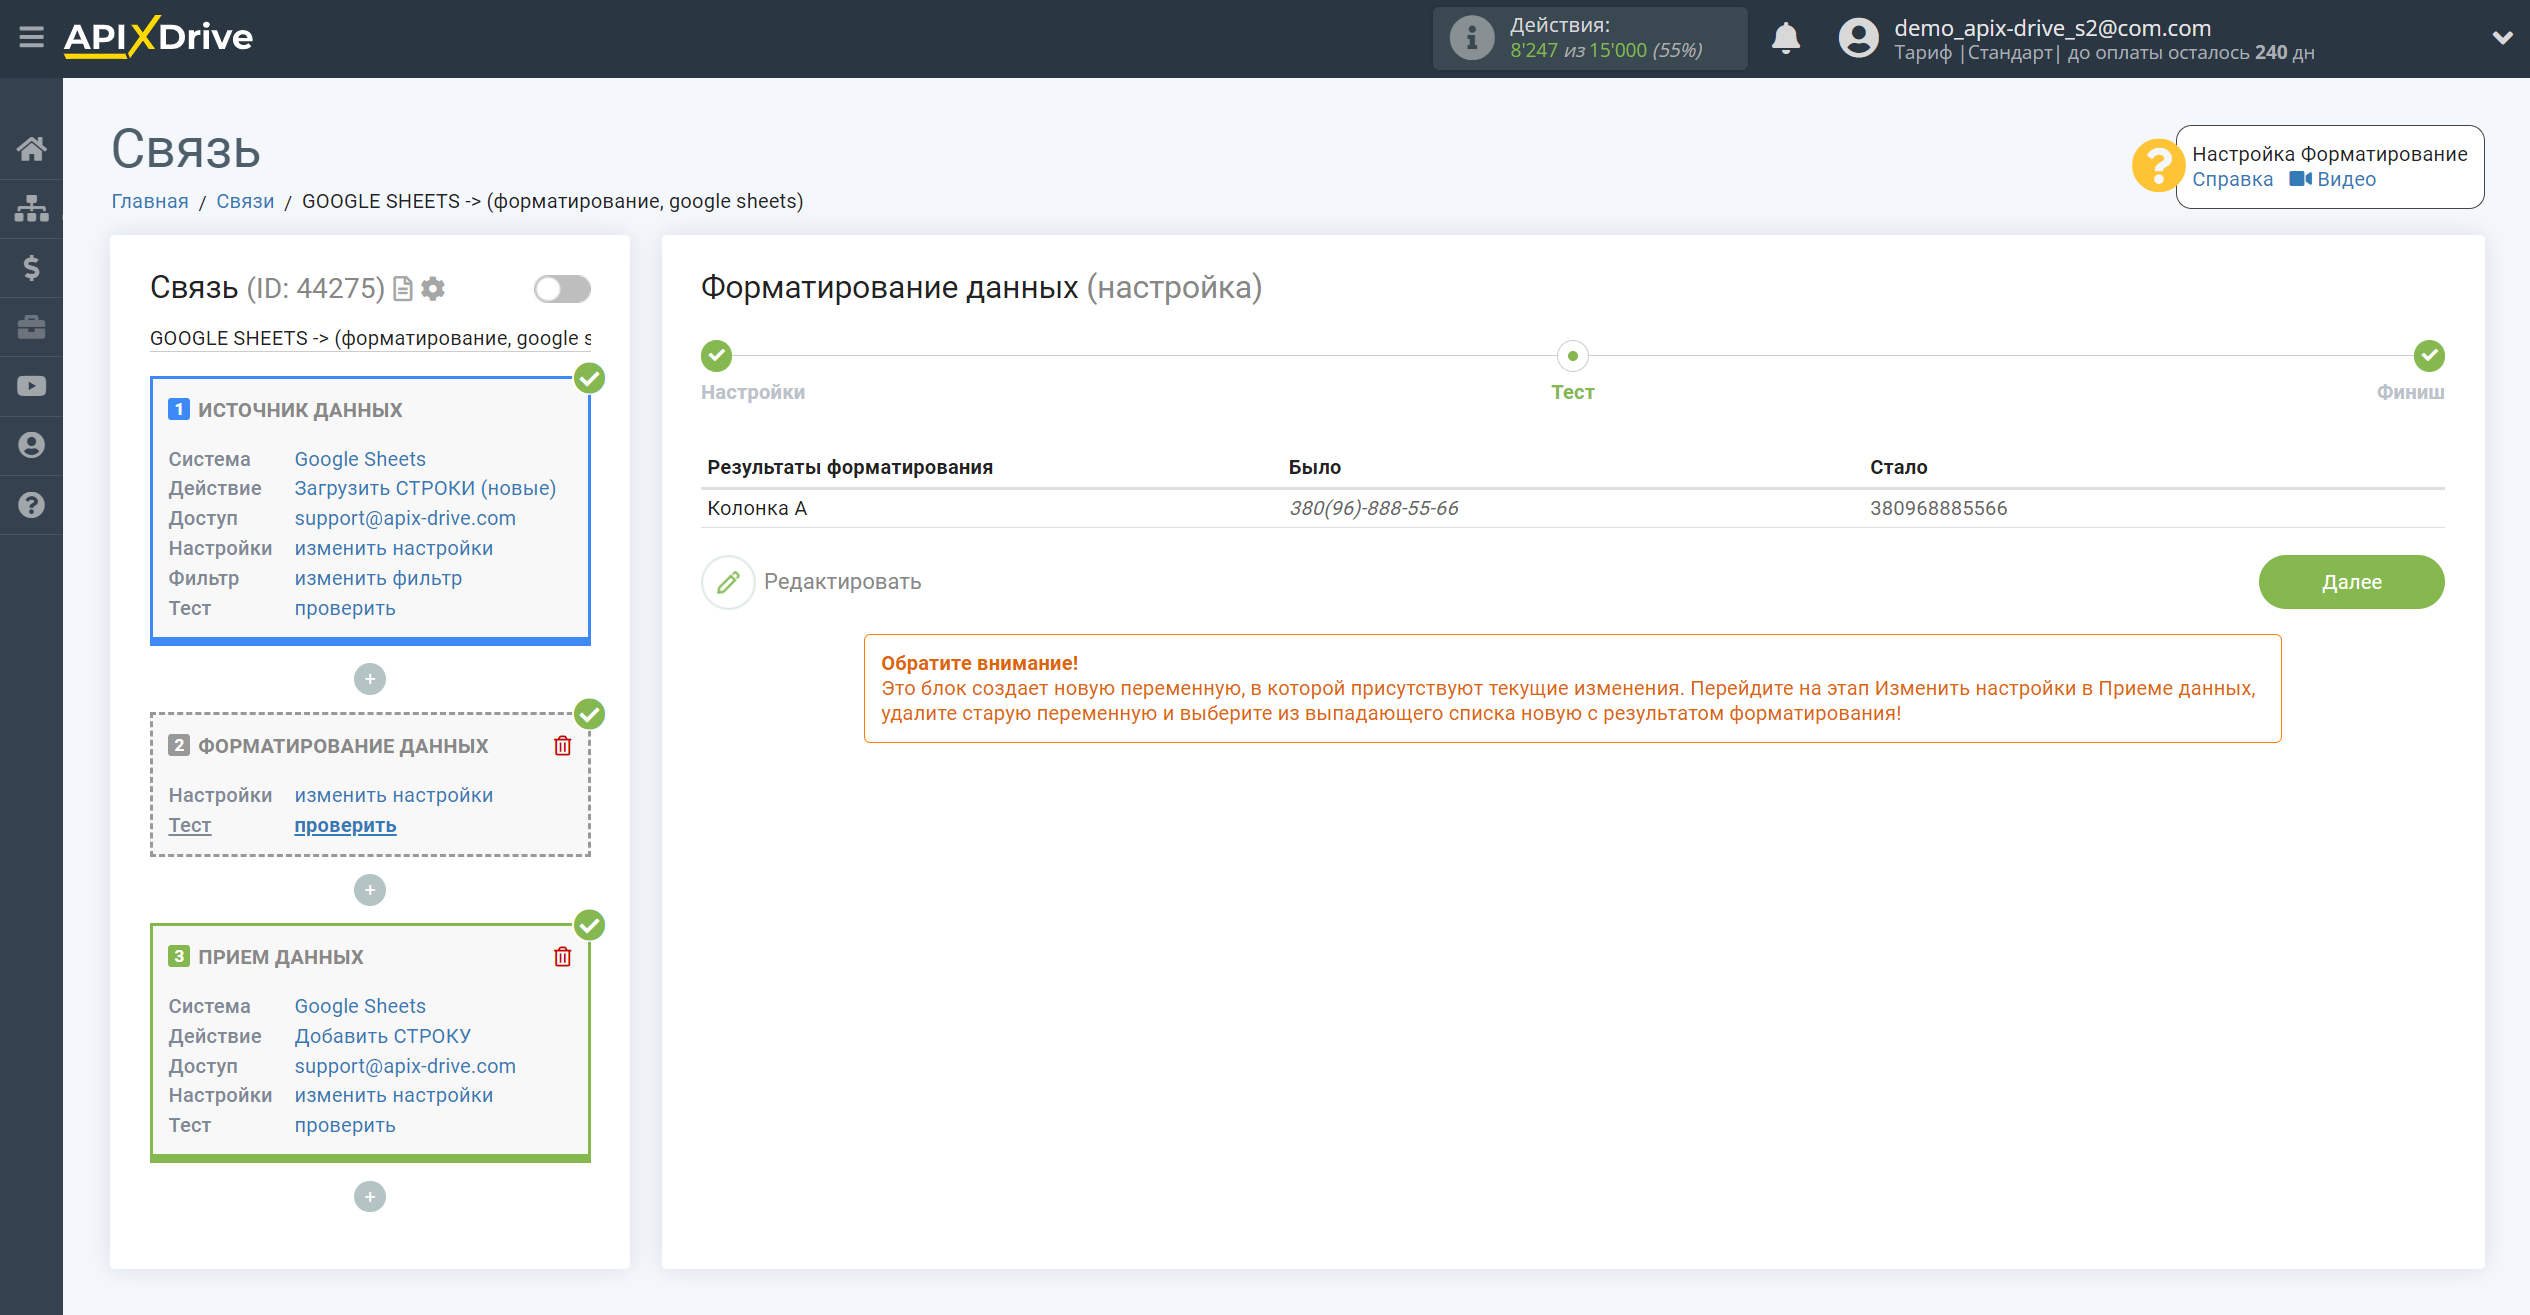
Task: Open the help question sidebar icon
Action: click(x=31, y=505)
